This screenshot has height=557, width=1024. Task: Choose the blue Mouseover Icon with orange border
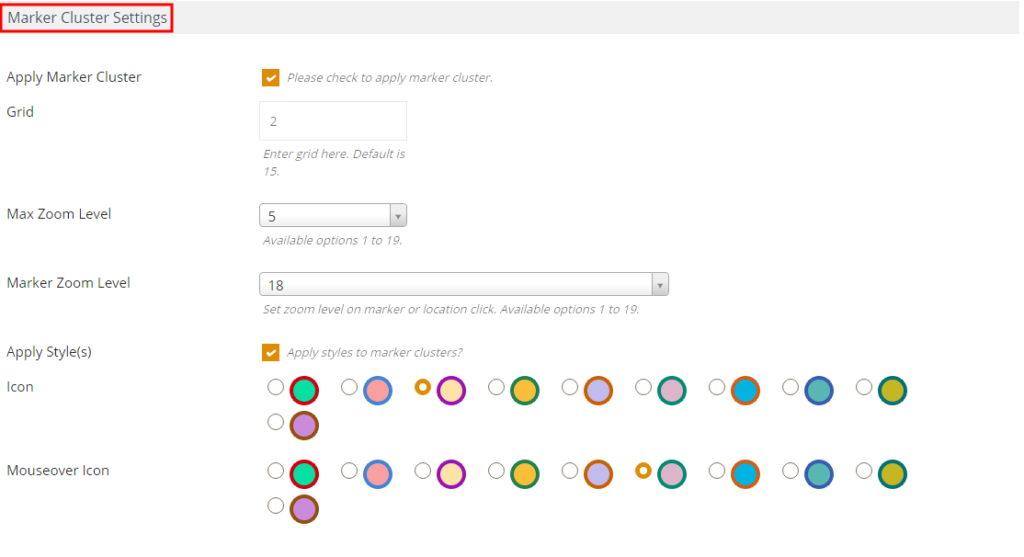[x=745, y=474]
